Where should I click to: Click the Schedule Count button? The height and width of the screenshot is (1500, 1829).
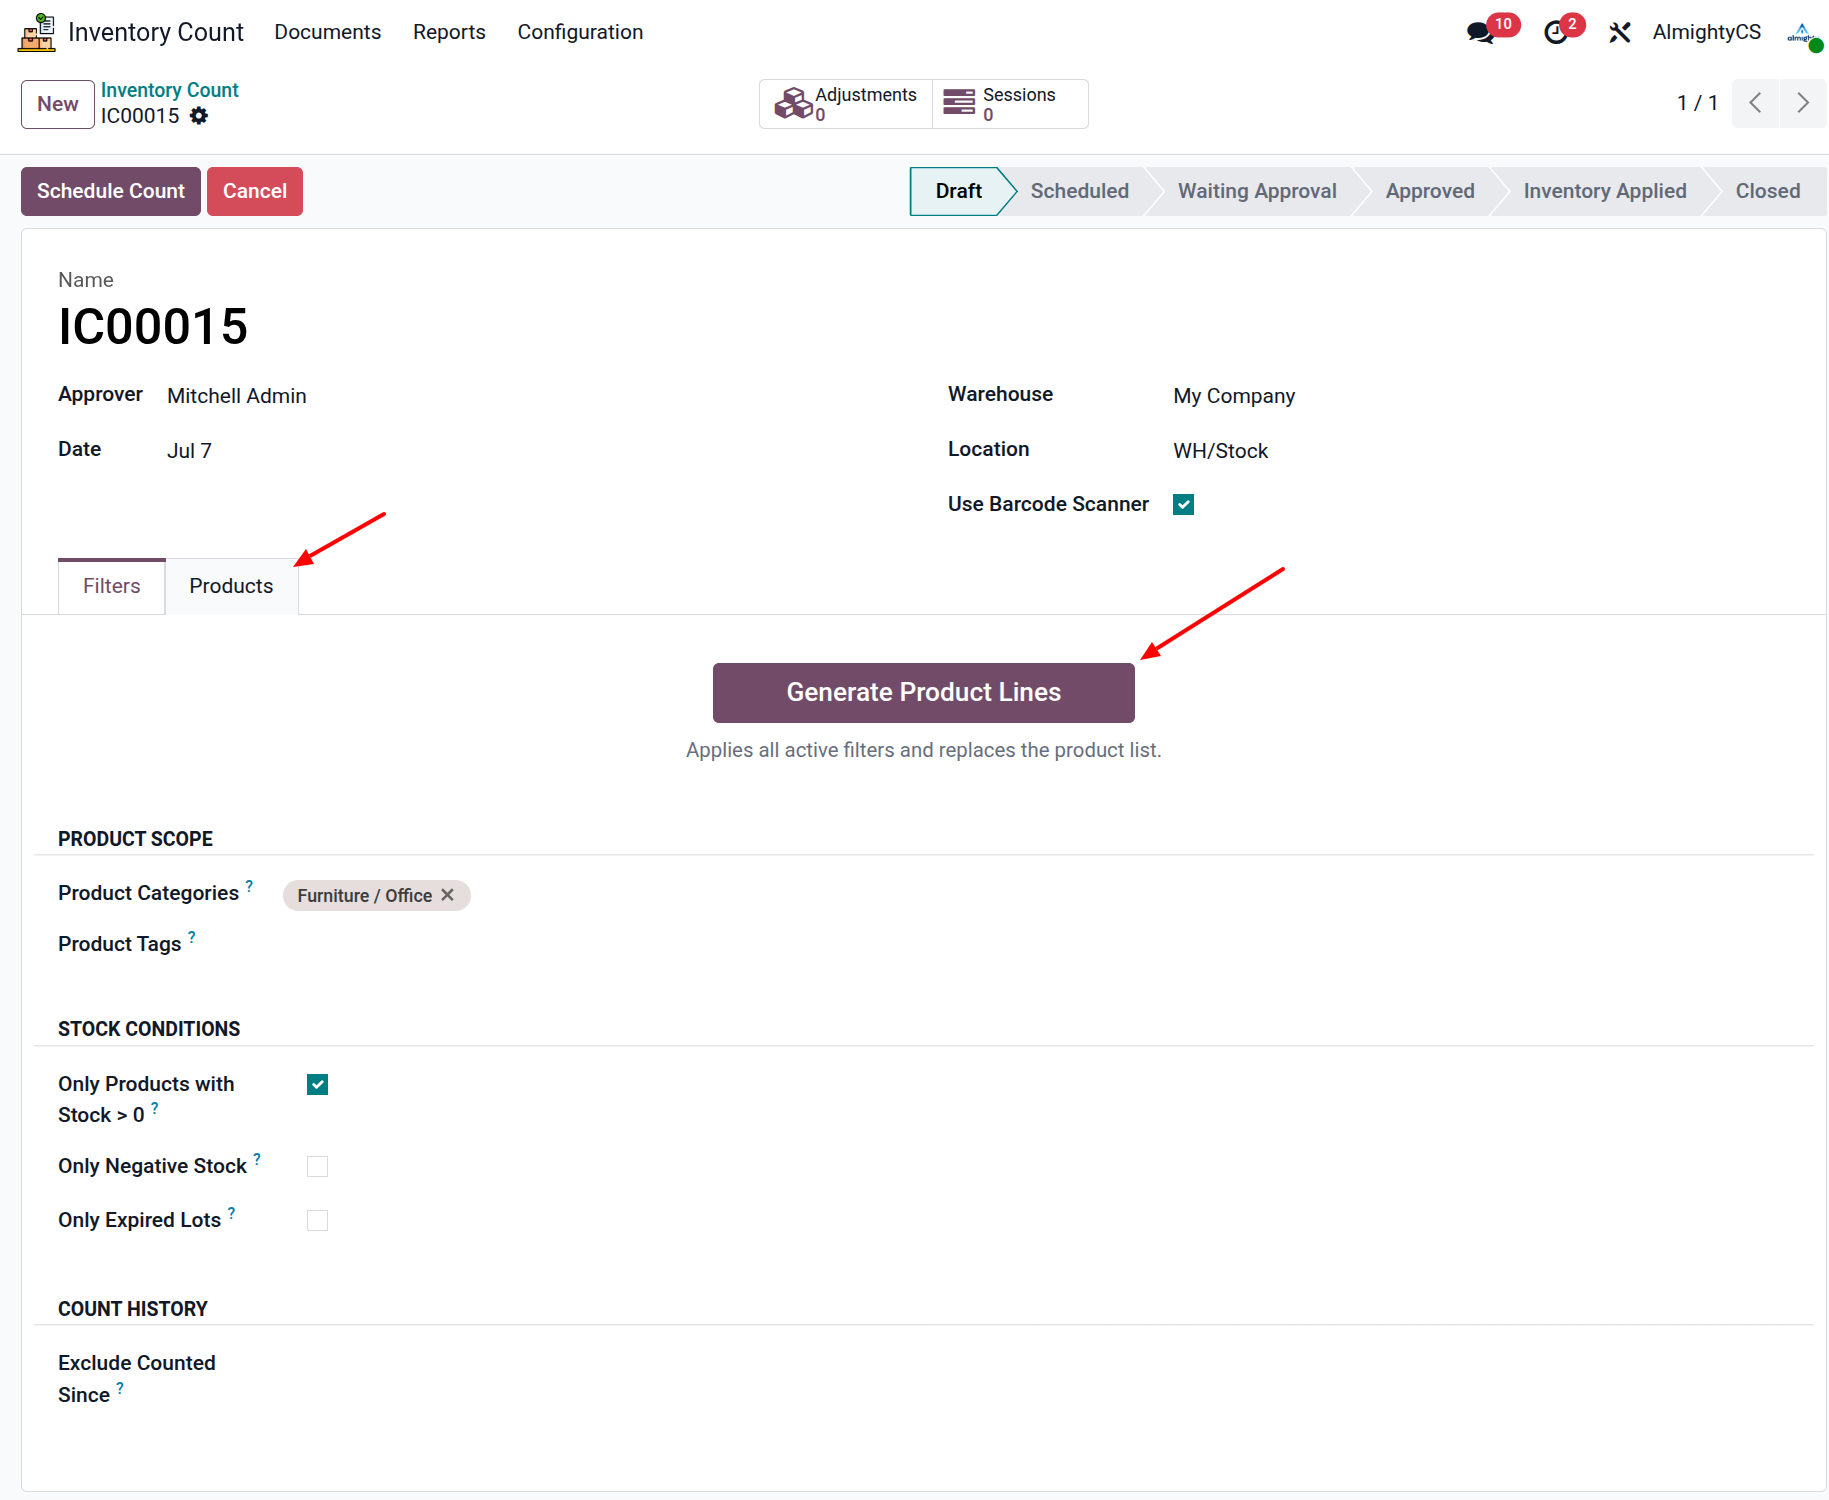click(x=111, y=191)
